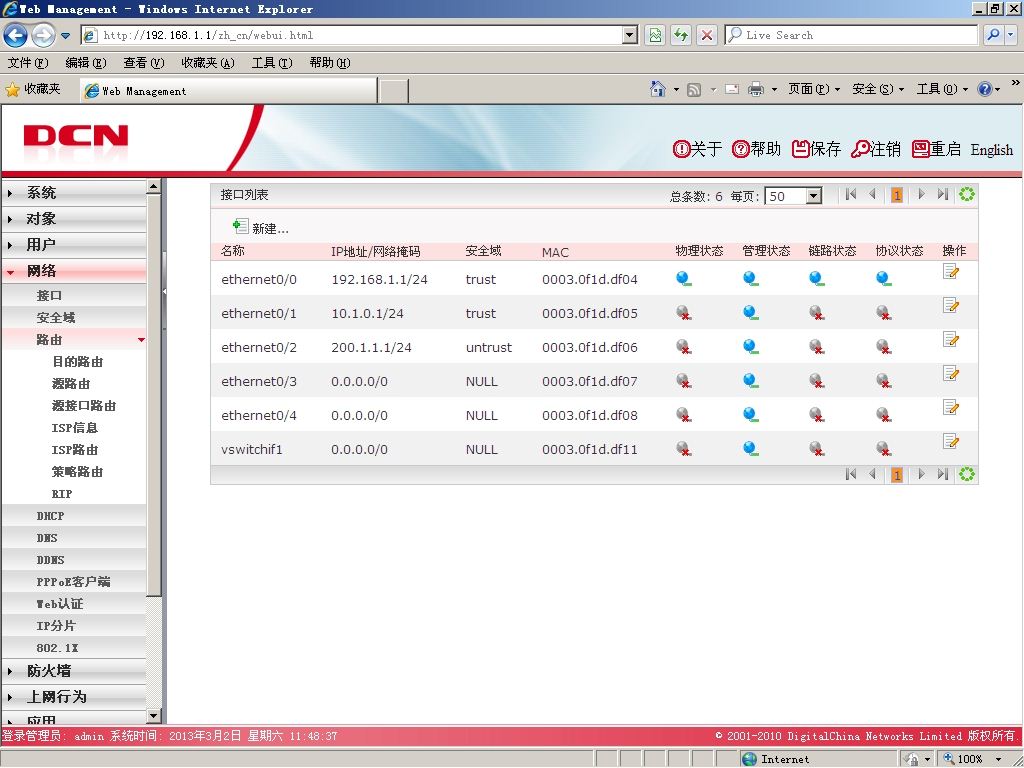
Task: Select the Web Management browser tab
Action: [x=229, y=91]
